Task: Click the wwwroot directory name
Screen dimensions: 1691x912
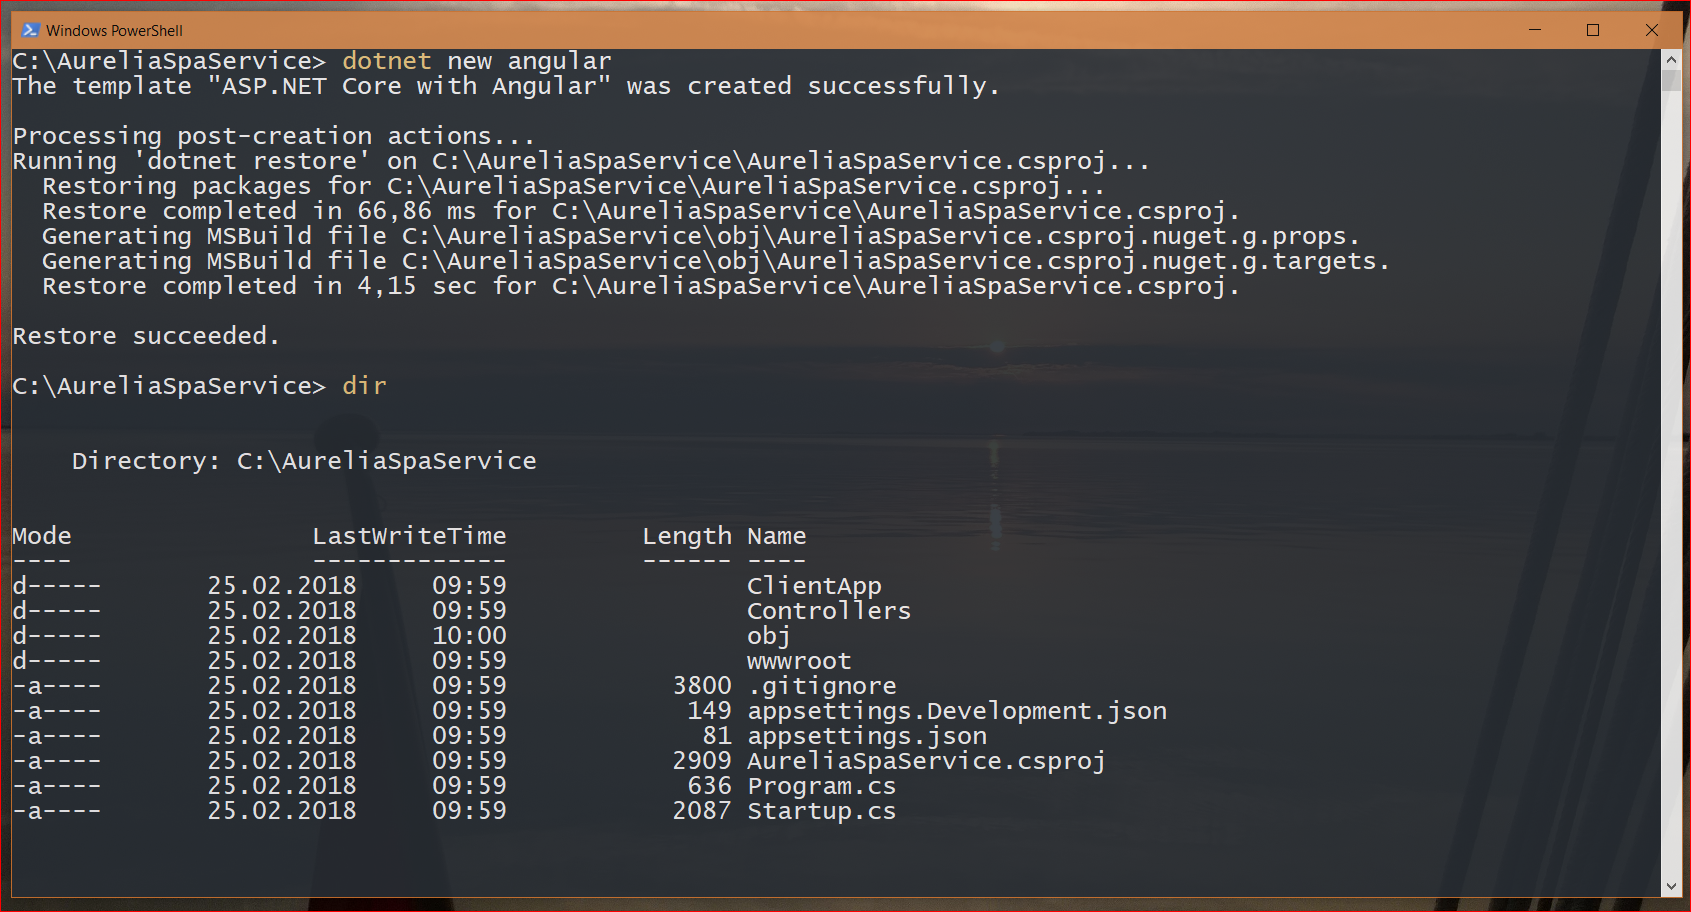Action: pos(799,661)
